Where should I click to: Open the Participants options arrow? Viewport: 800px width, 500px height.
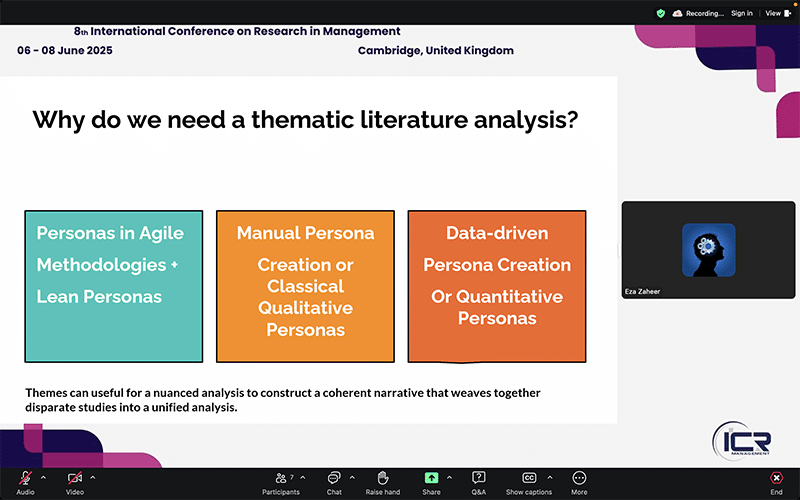tap(303, 476)
